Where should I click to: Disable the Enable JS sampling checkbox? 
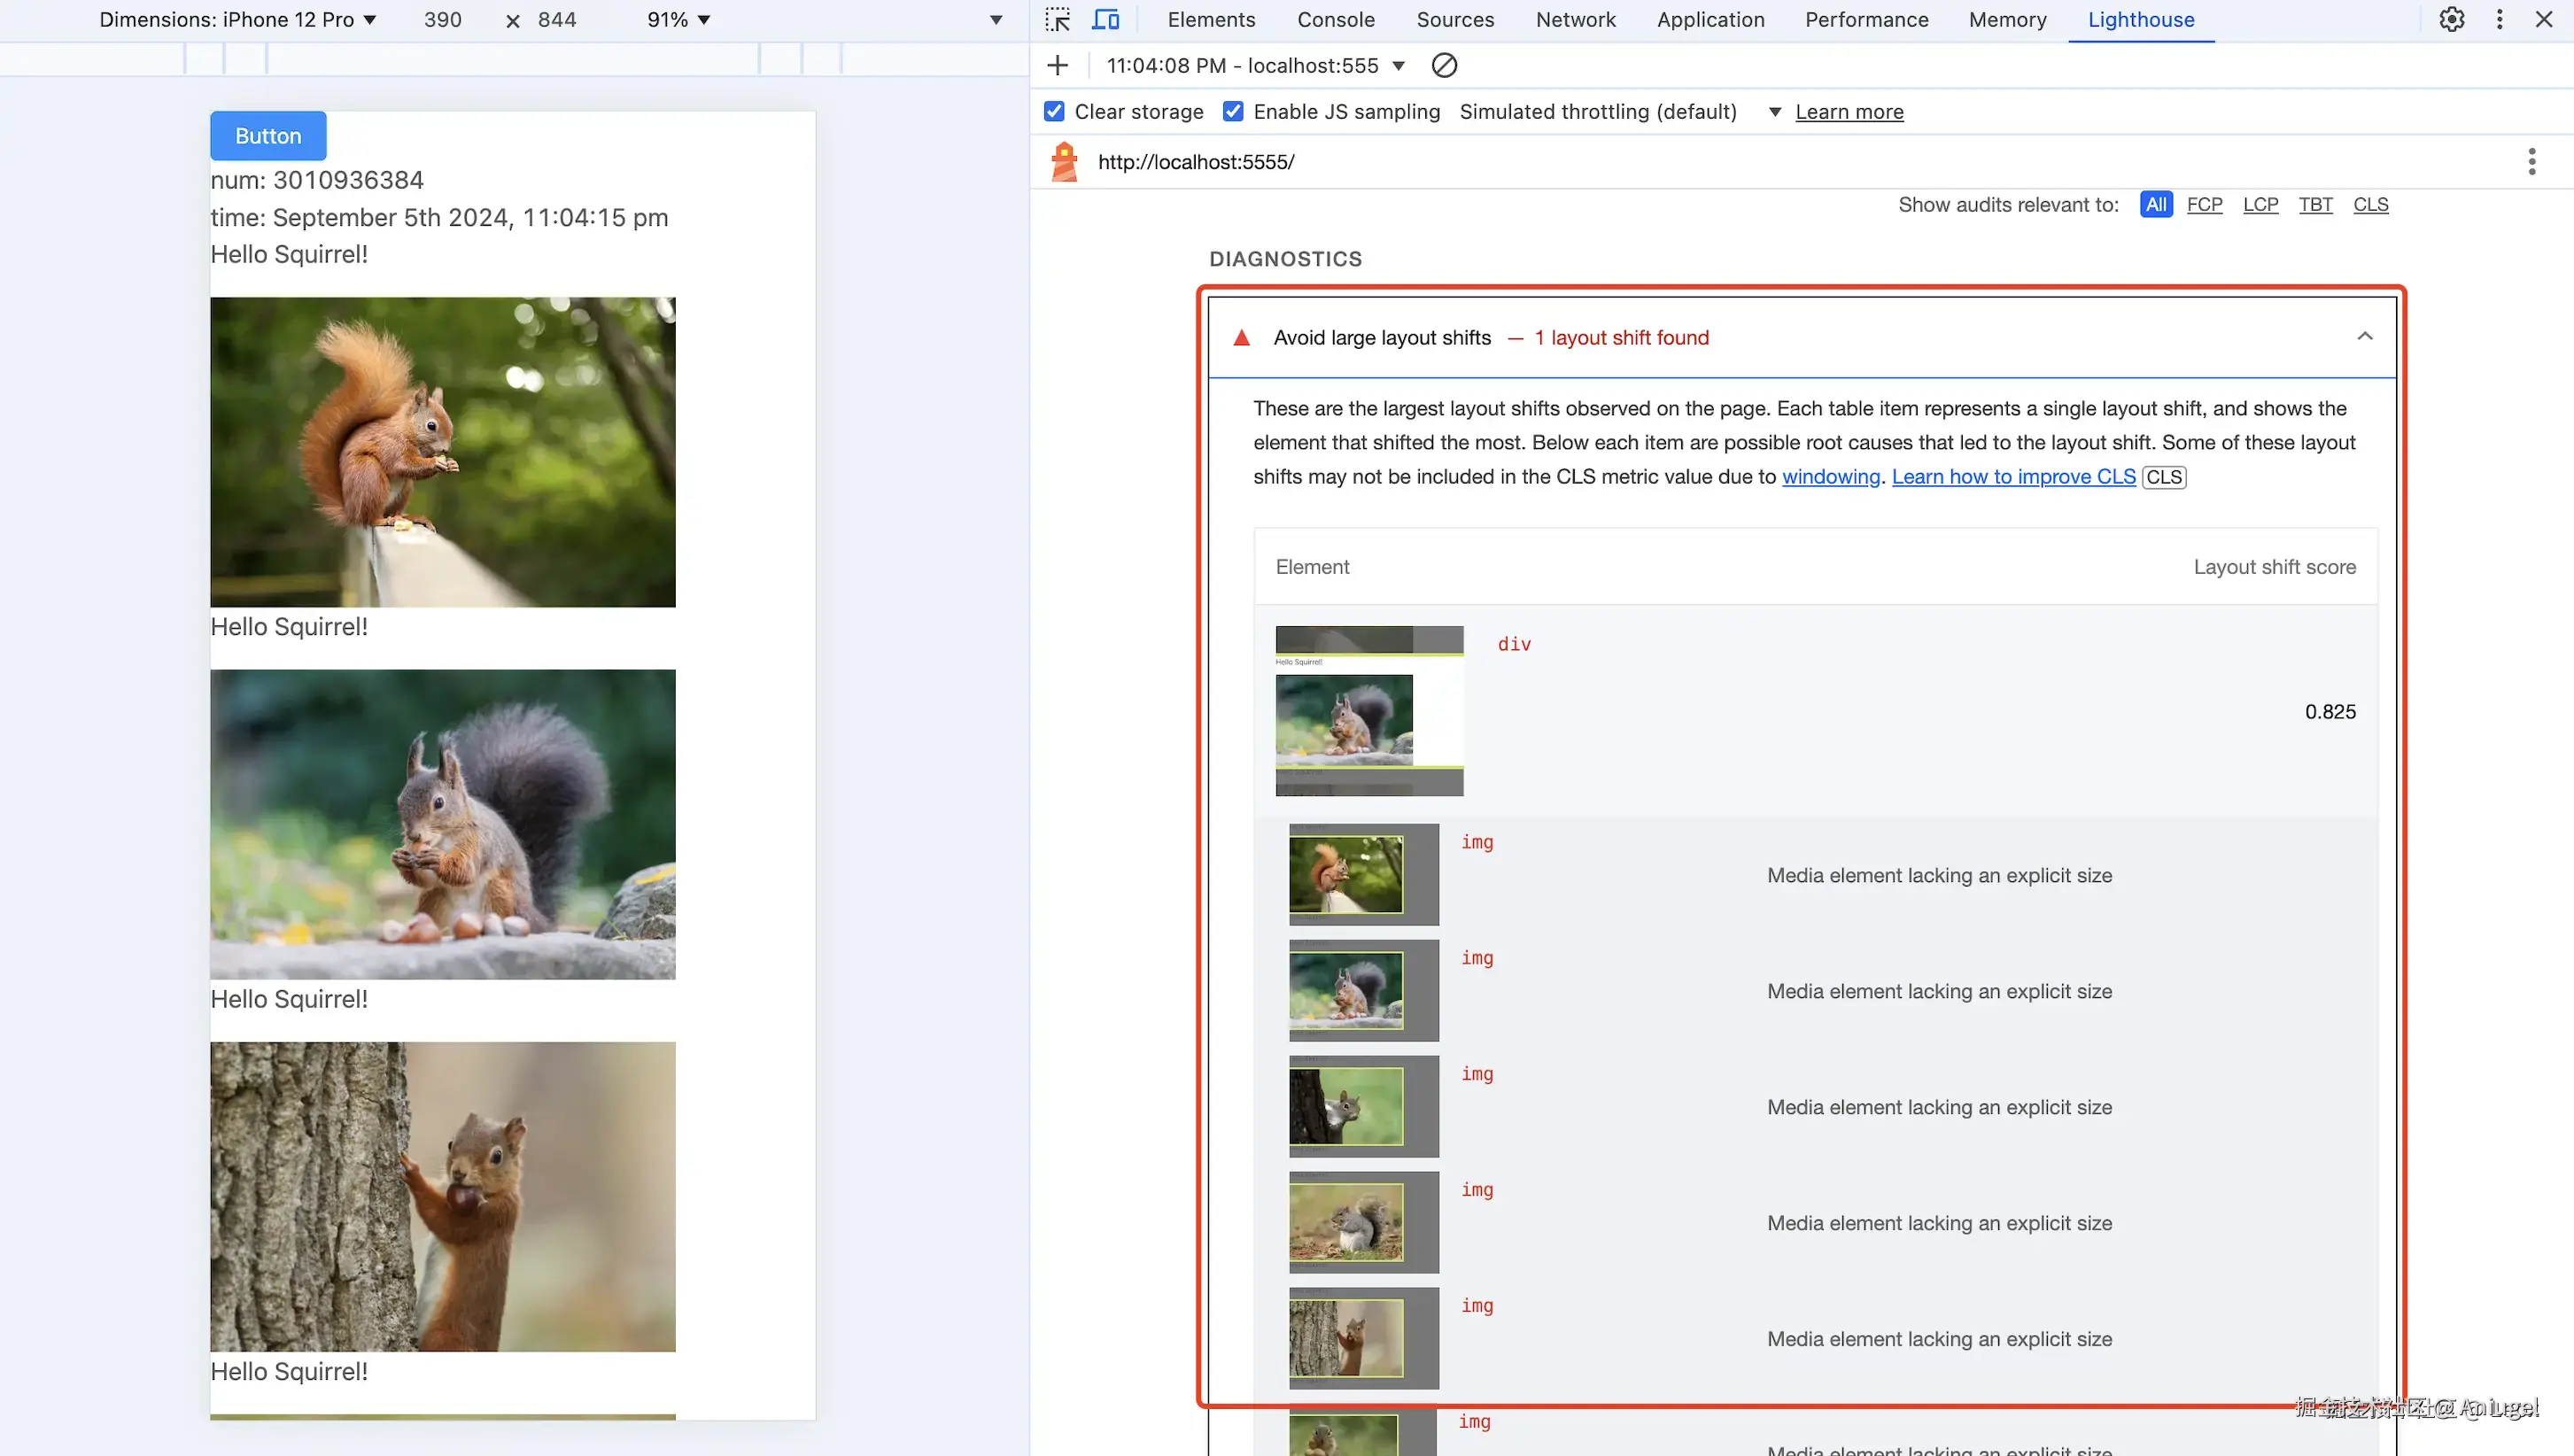pos(1233,112)
